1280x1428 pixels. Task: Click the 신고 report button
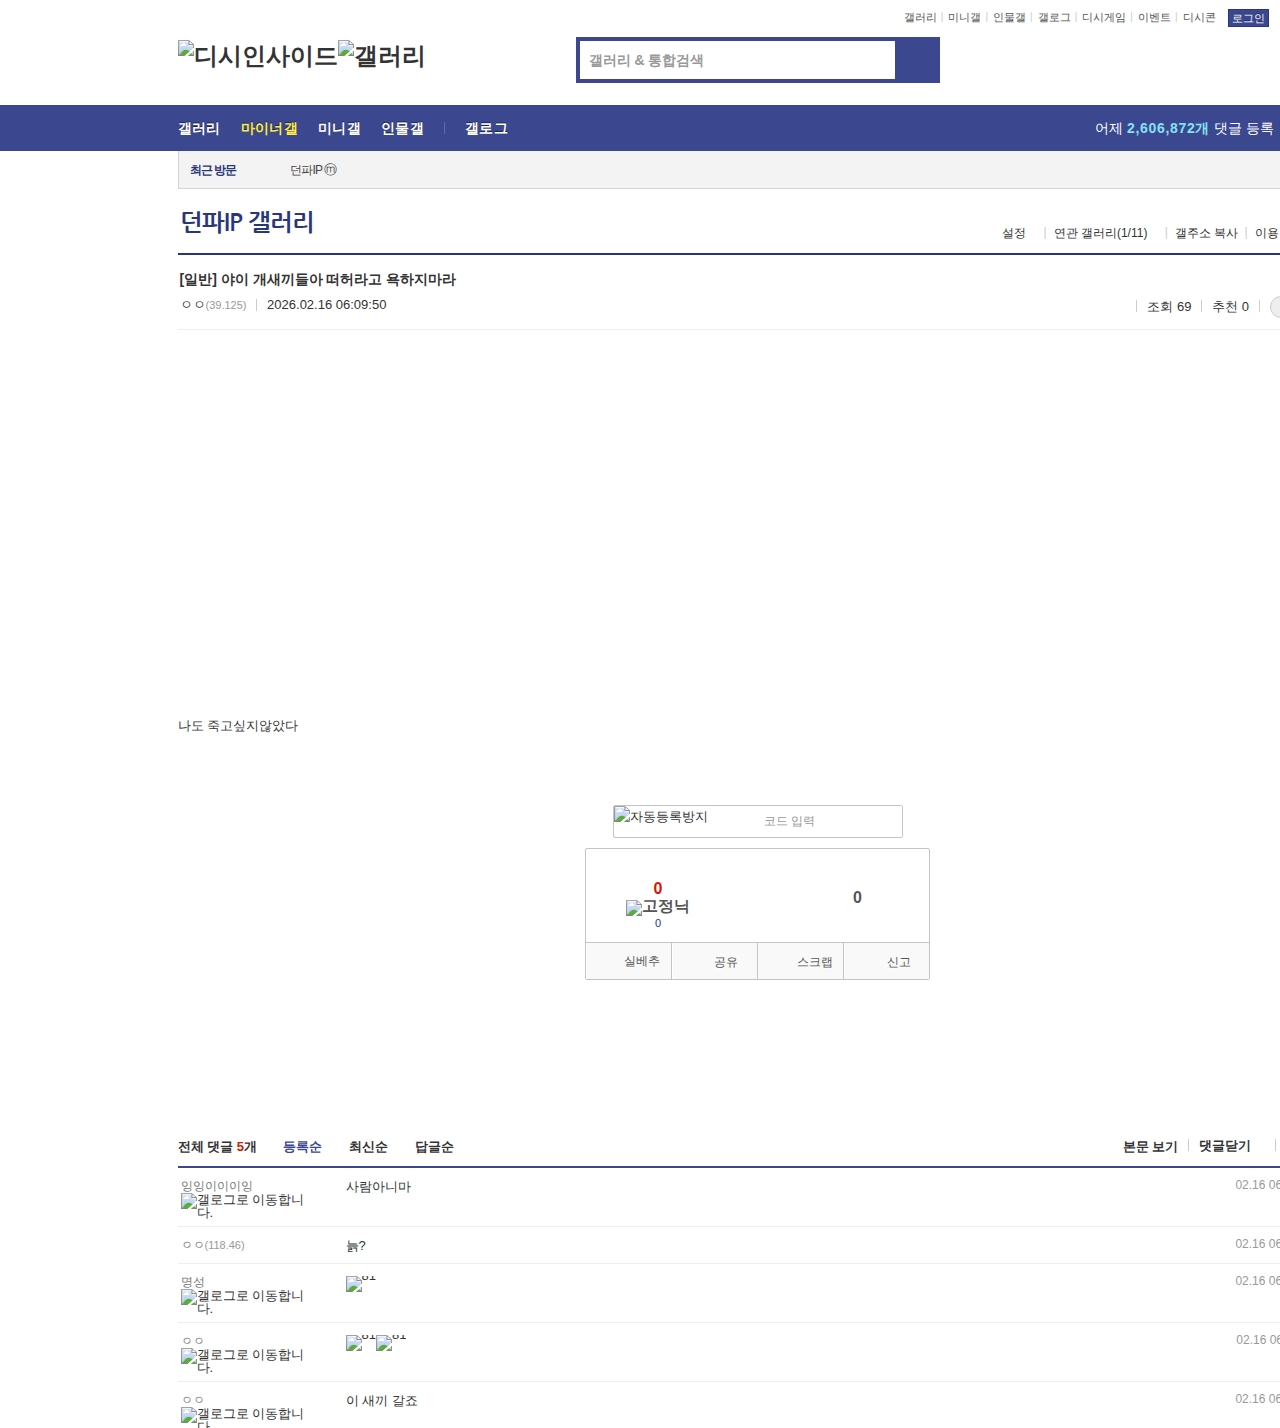898,962
